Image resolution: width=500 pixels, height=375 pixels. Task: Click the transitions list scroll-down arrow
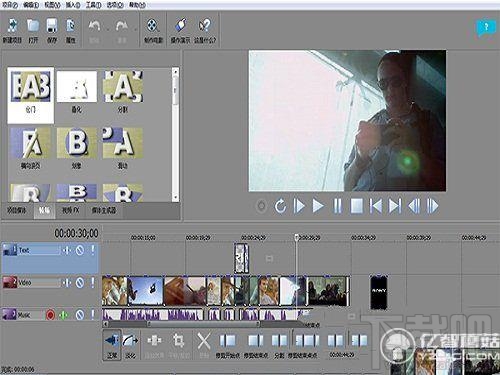(175, 197)
